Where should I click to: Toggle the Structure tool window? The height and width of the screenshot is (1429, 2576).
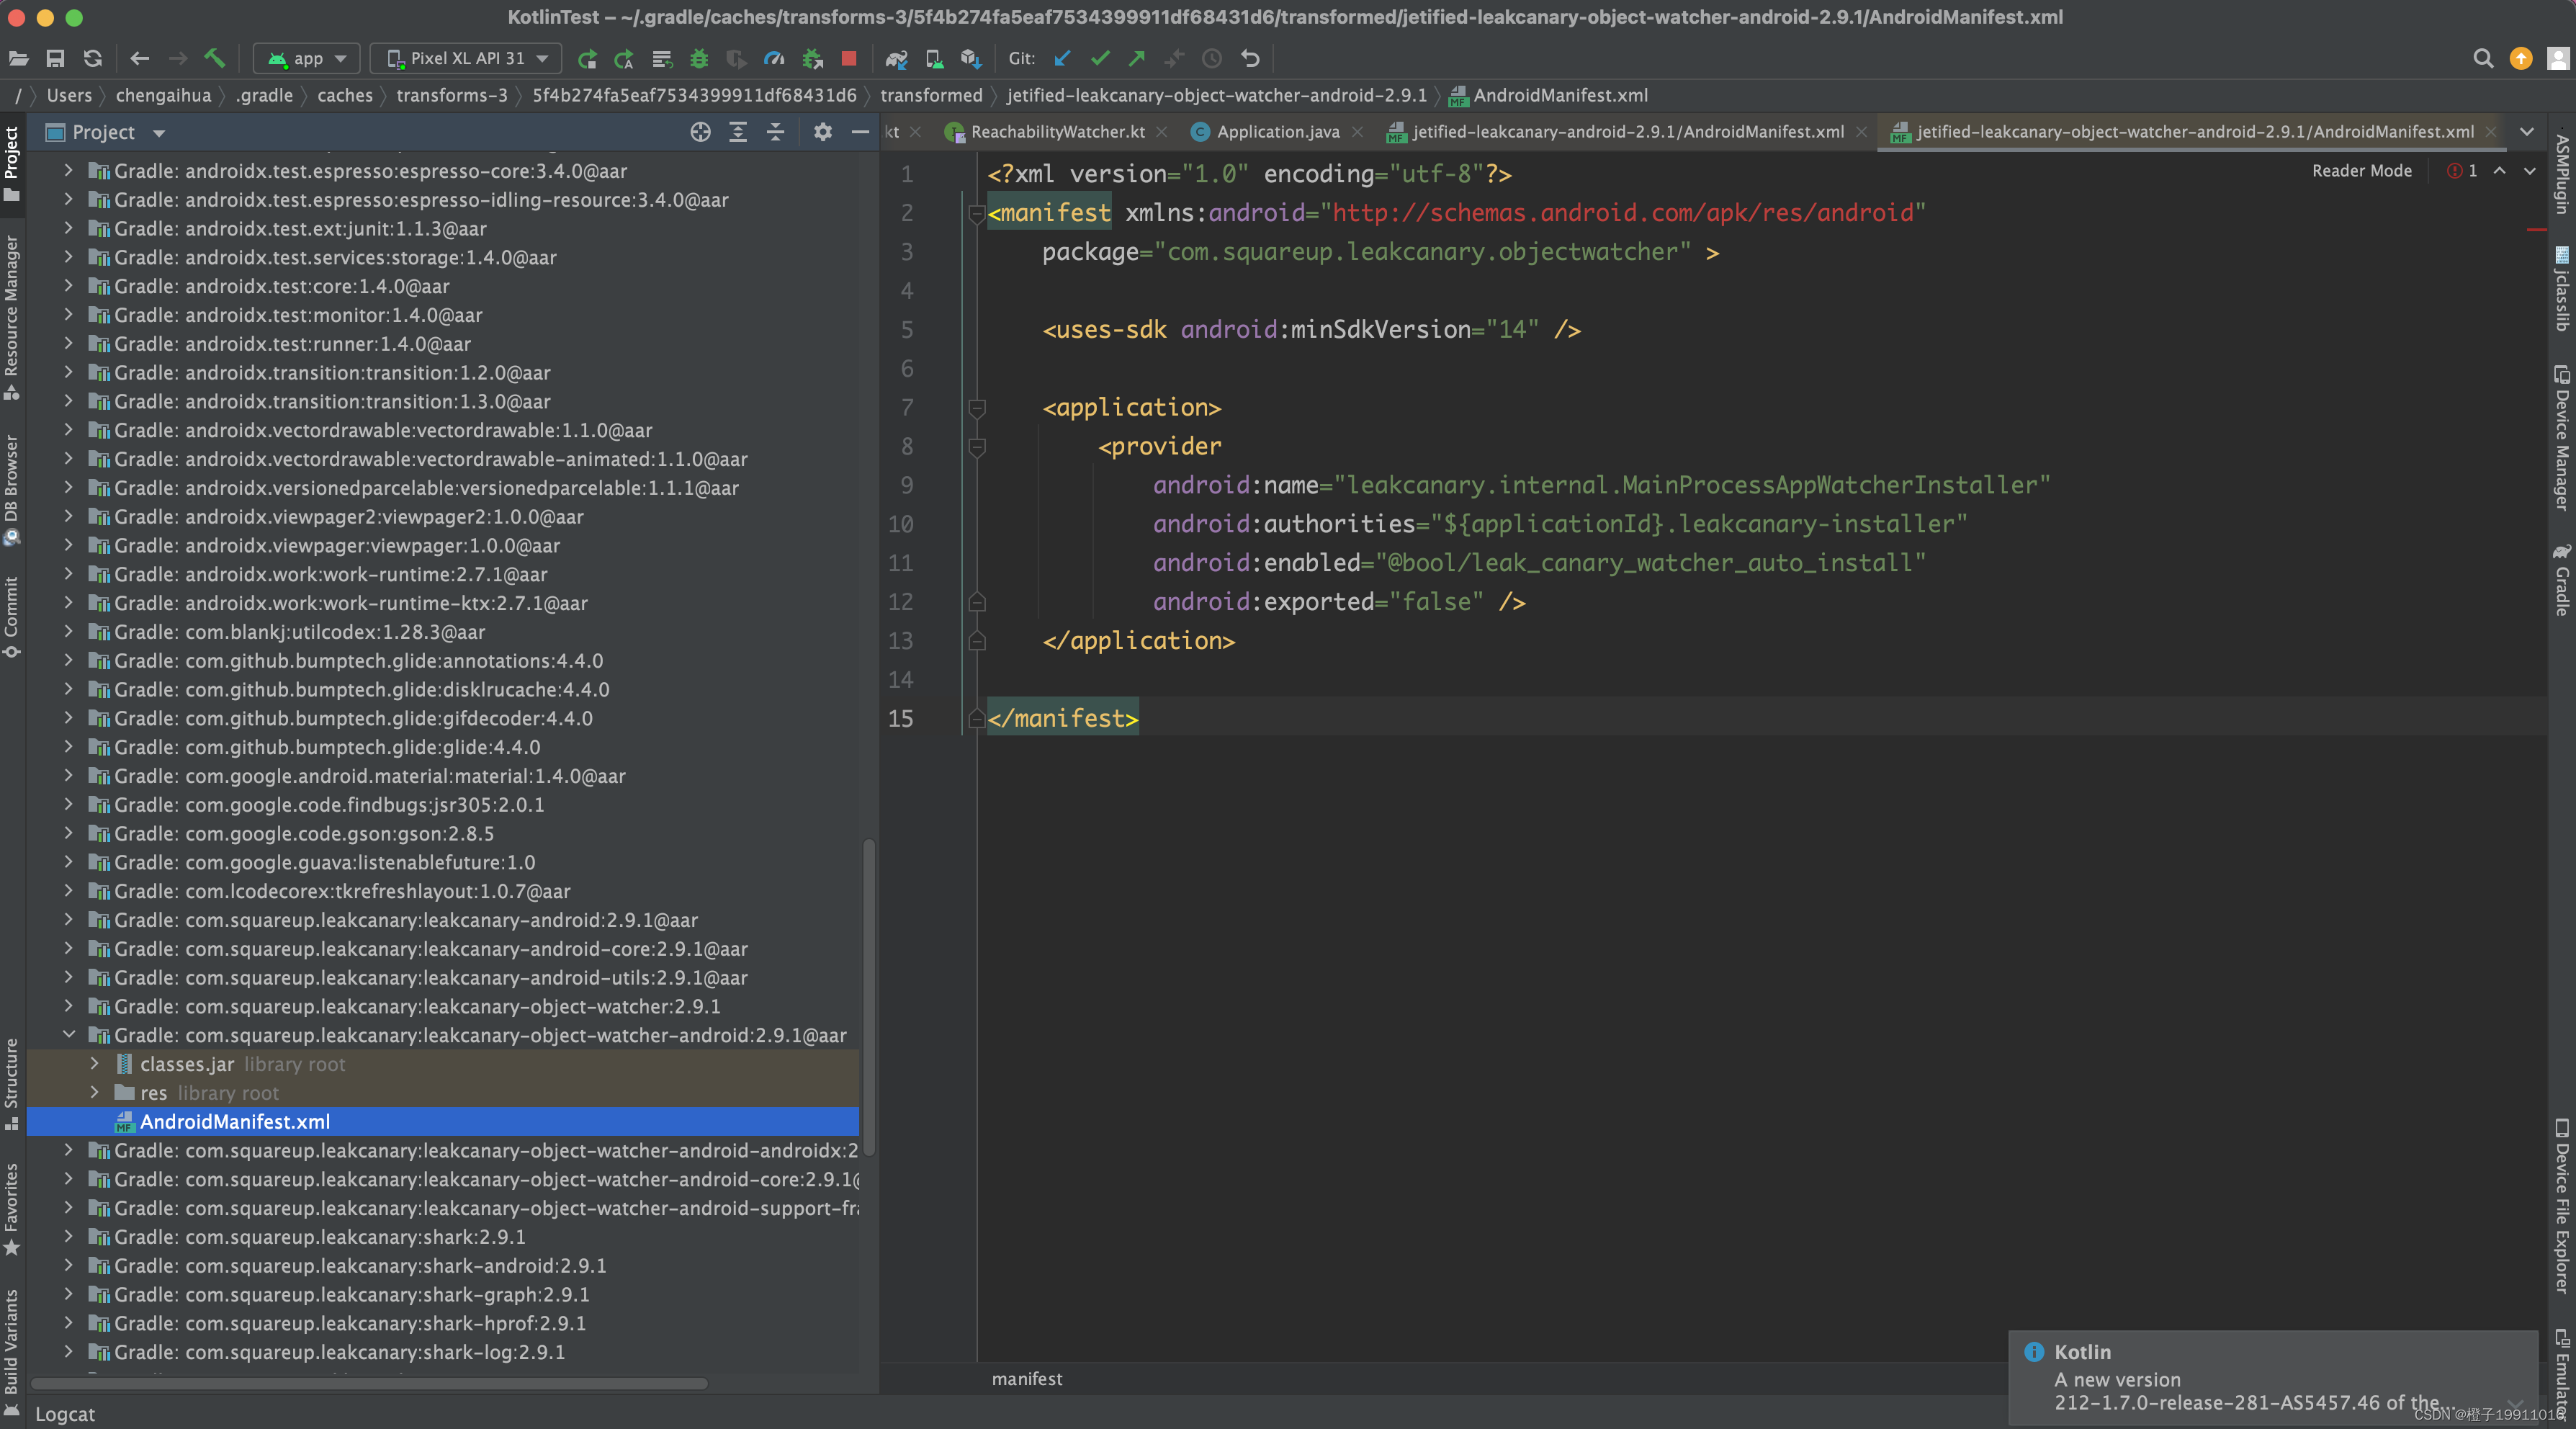point(12,1084)
